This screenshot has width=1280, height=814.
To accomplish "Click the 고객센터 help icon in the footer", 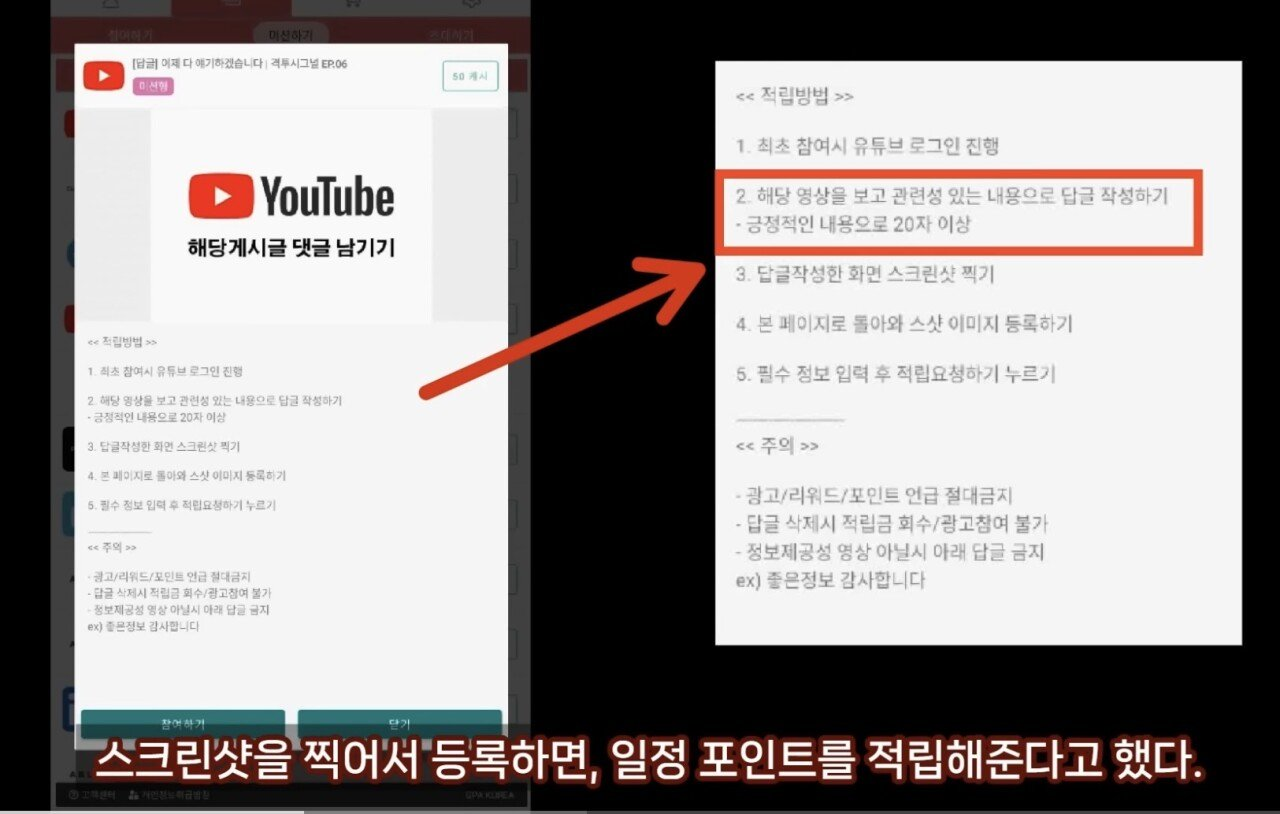I will (73, 795).
